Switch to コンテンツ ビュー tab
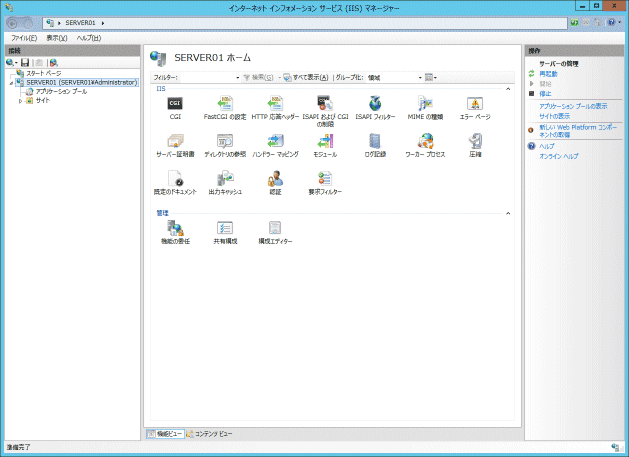 pyautogui.click(x=209, y=434)
